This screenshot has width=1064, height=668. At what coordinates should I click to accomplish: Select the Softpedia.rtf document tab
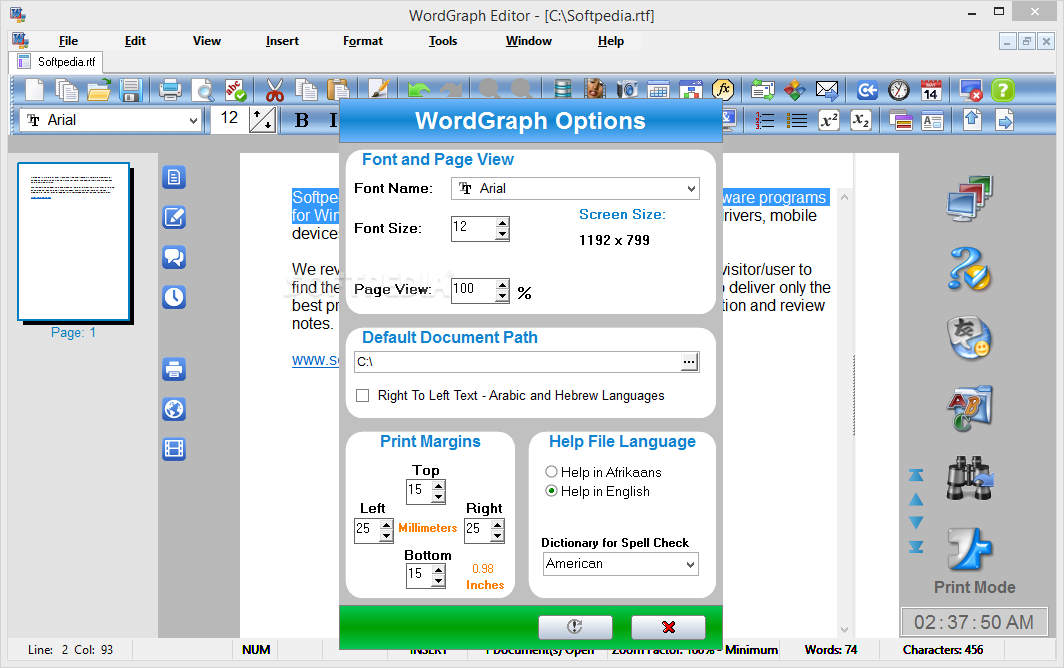pyautogui.click(x=56, y=62)
